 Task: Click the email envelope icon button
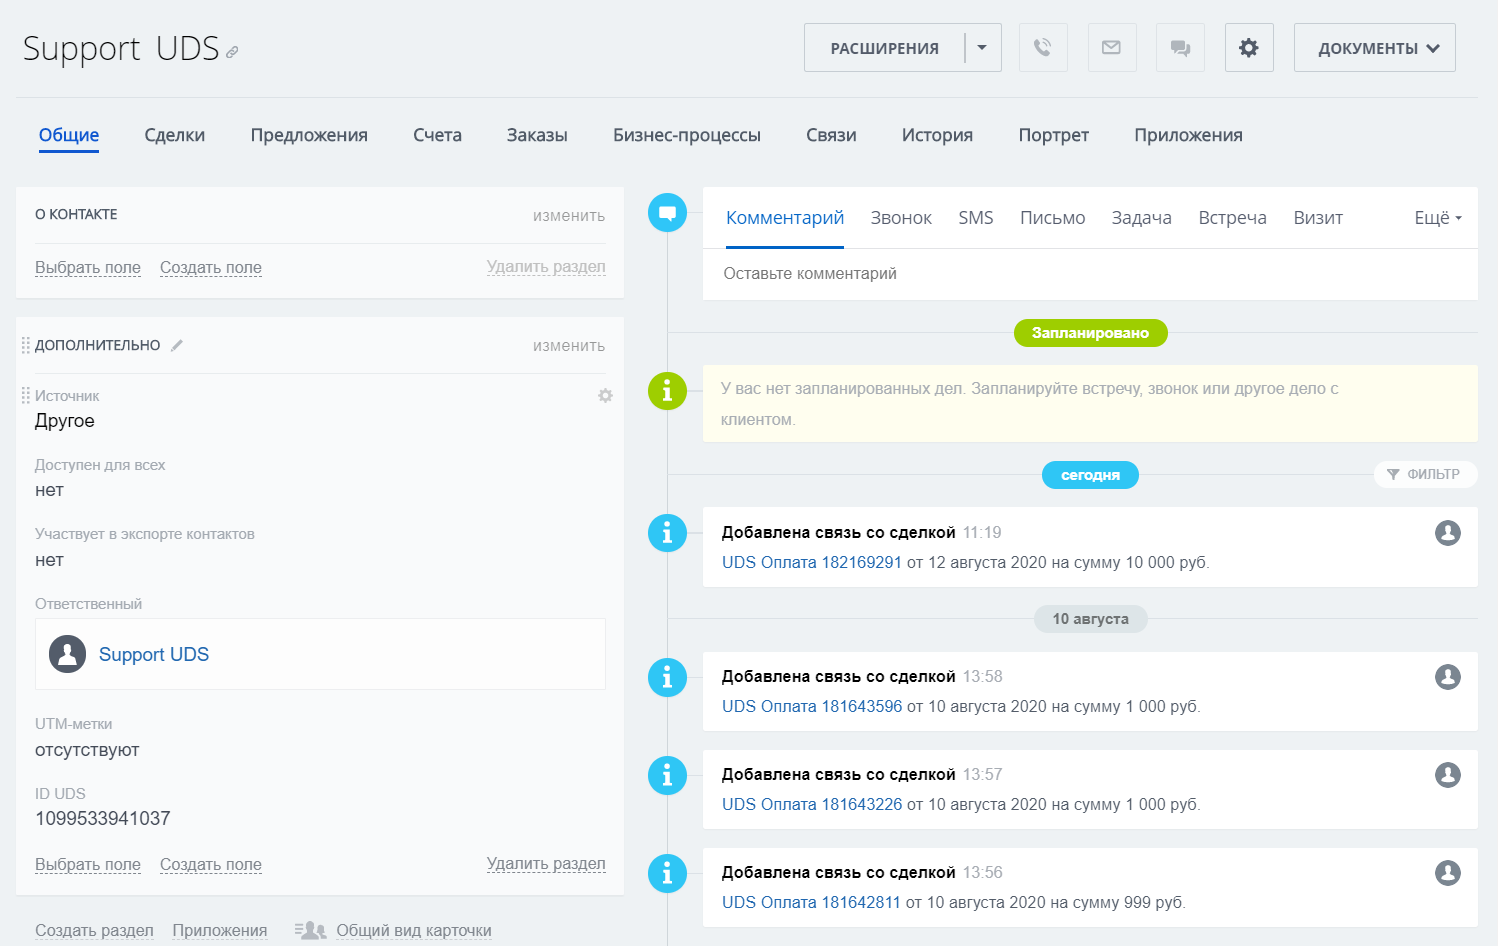pyautogui.click(x=1111, y=47)
